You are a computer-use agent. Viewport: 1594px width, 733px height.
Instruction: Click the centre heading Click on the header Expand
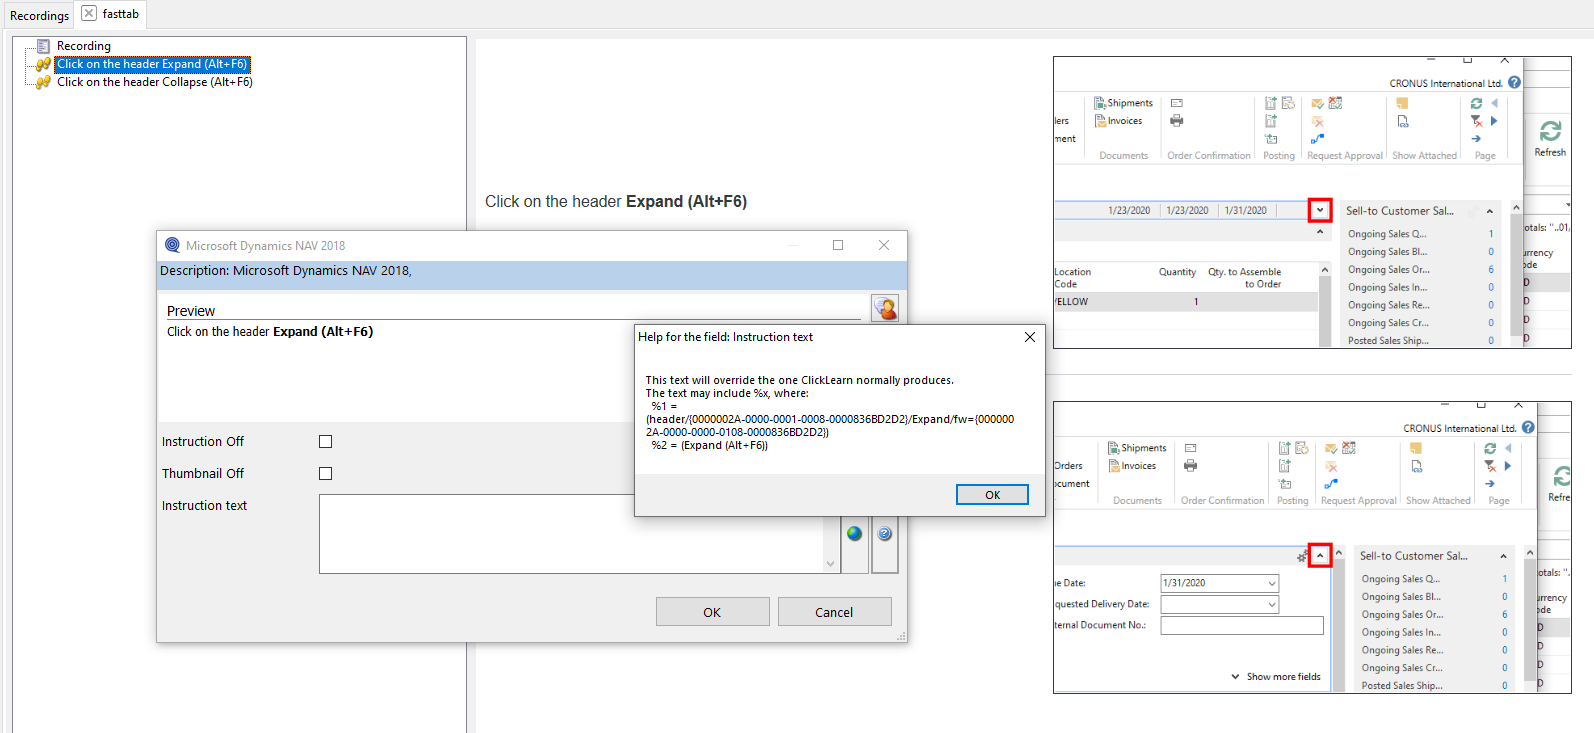pos(616,201)
